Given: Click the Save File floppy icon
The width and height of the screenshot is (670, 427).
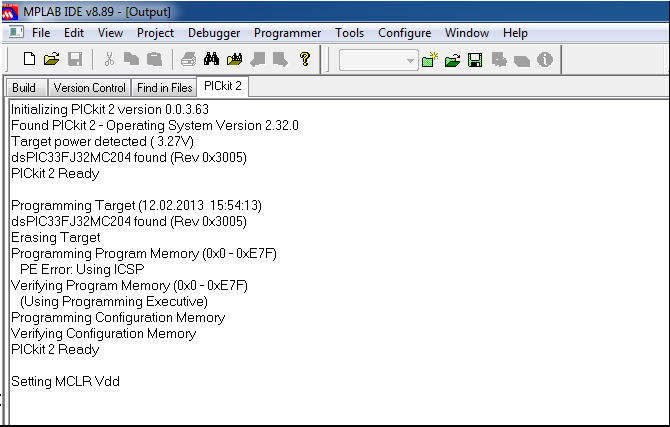Looking at the screenshot, I should 75,59.
